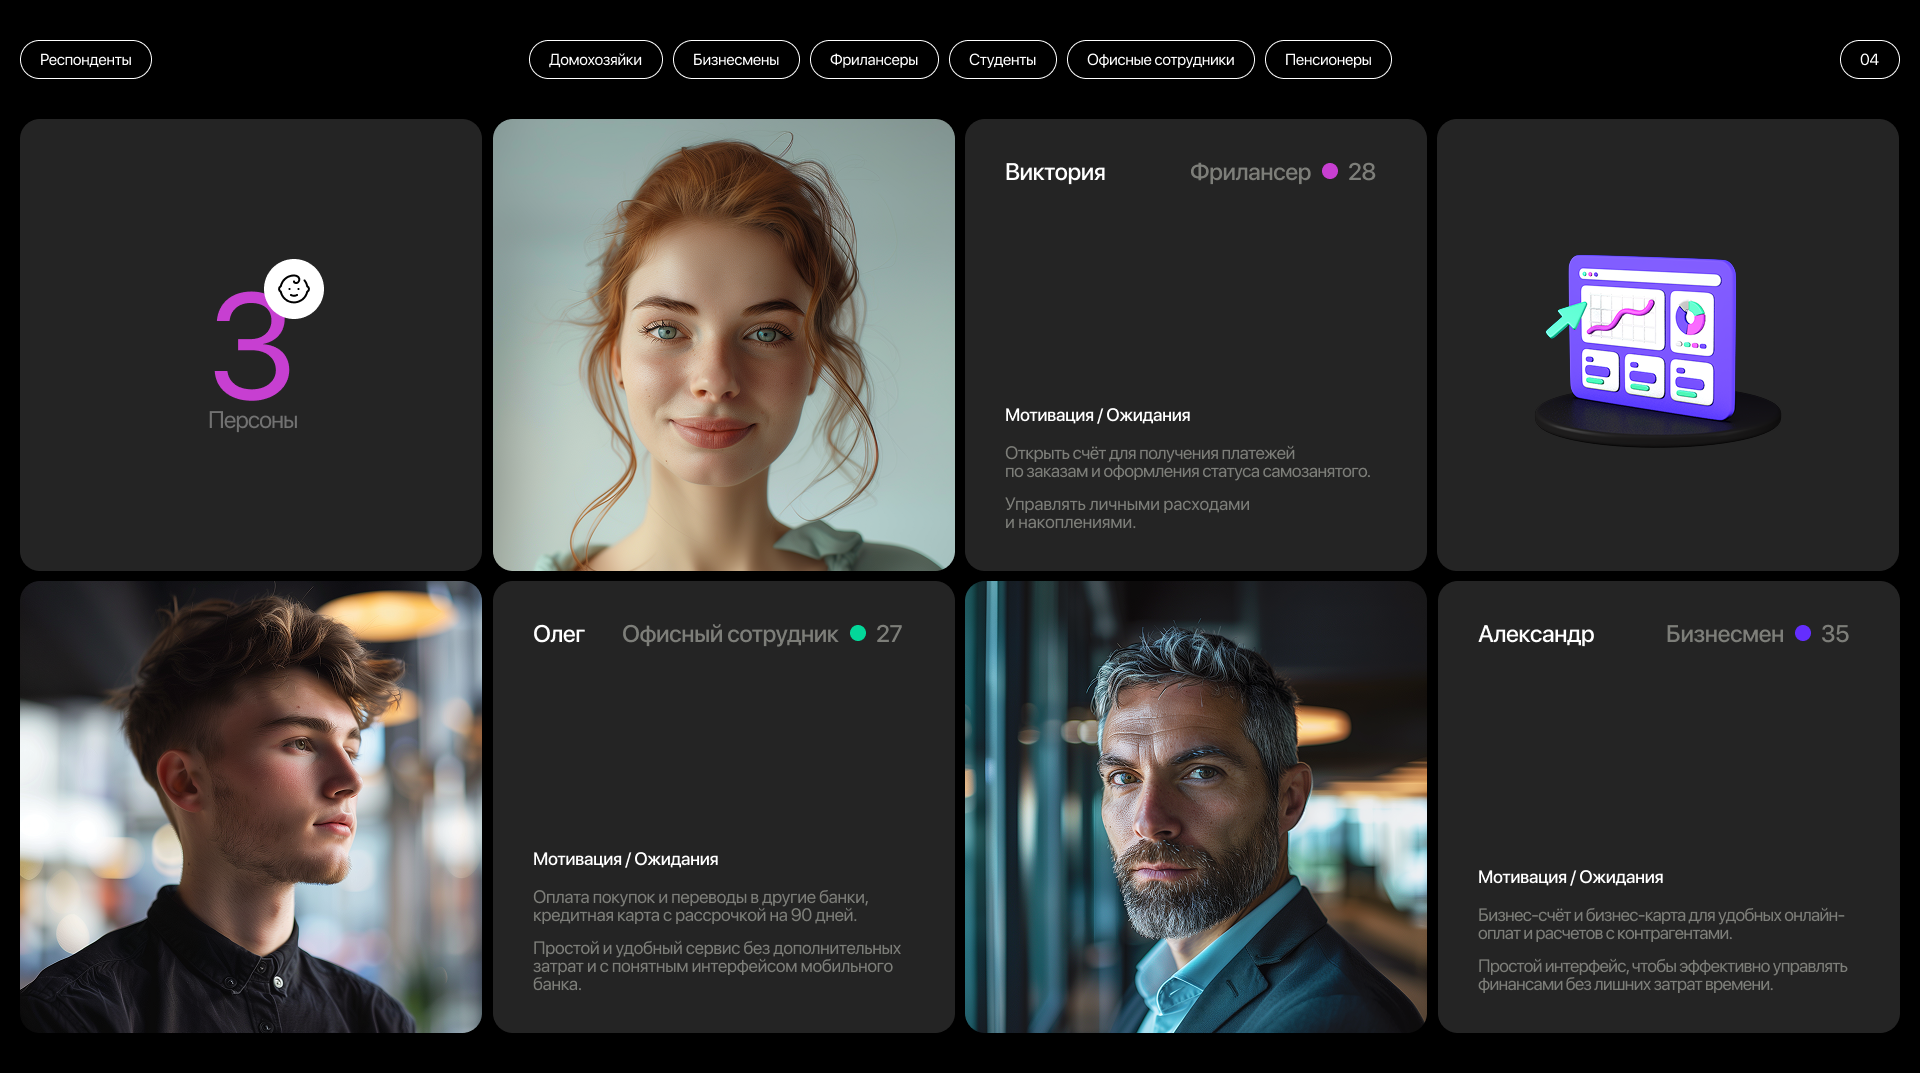Open Александр's bearded portrait photo
This screenshot has height=1073, width=1920.
click(x=1195, y=807)
